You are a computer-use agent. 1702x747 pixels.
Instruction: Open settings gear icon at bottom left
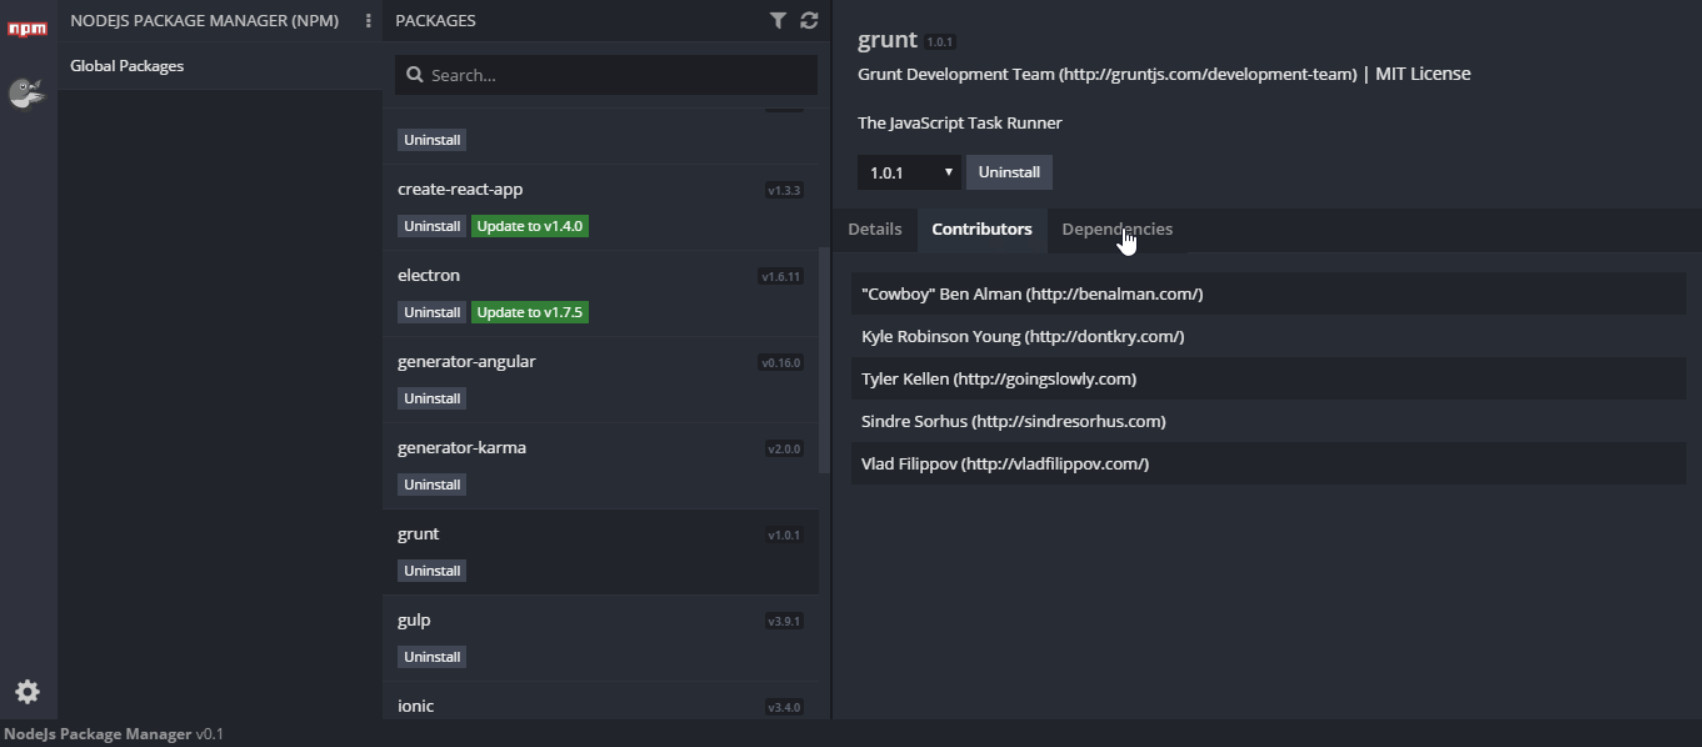pos(27,691)
